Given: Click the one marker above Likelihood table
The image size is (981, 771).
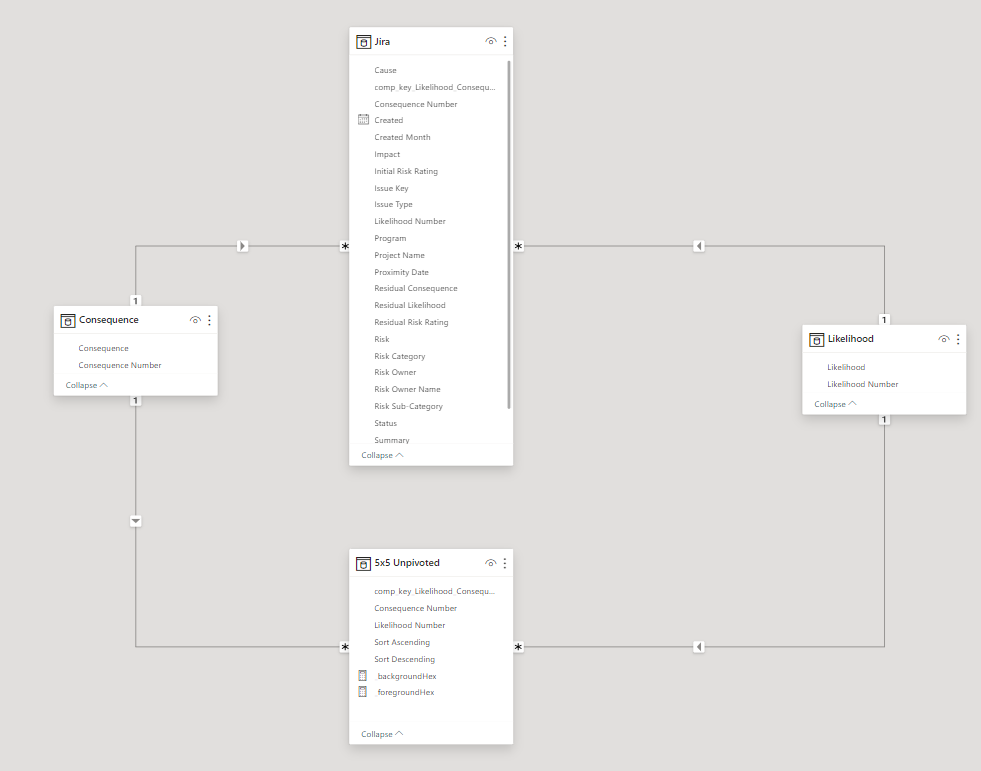Looking at the screenshot, I should 884,319.
